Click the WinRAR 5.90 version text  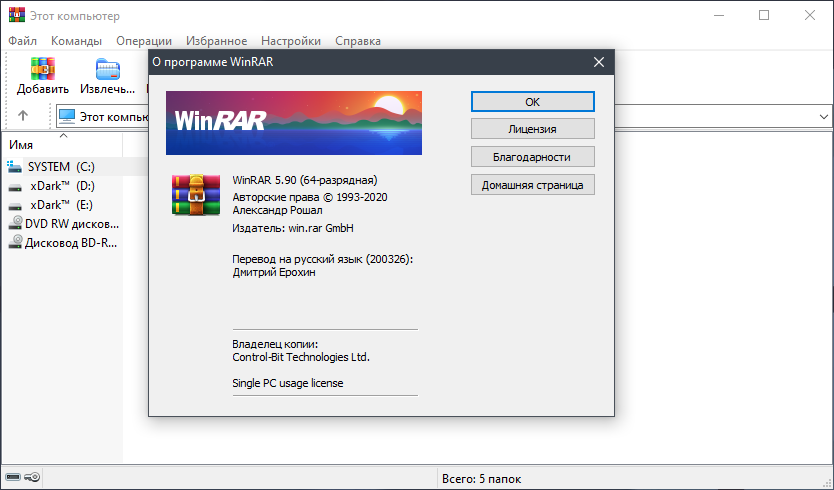[x=305, y=180]
